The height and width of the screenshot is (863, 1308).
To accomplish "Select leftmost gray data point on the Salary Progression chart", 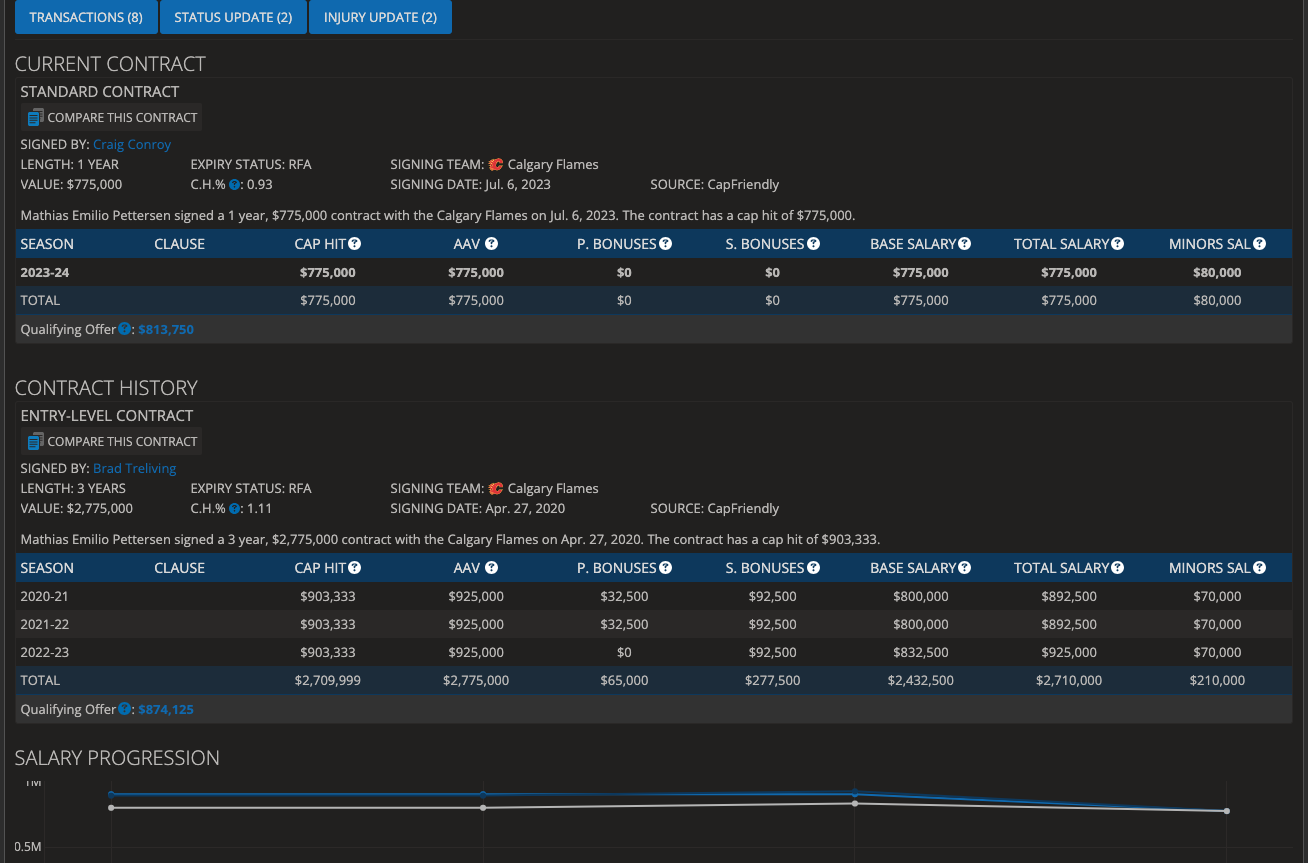I will click(111, 807).
